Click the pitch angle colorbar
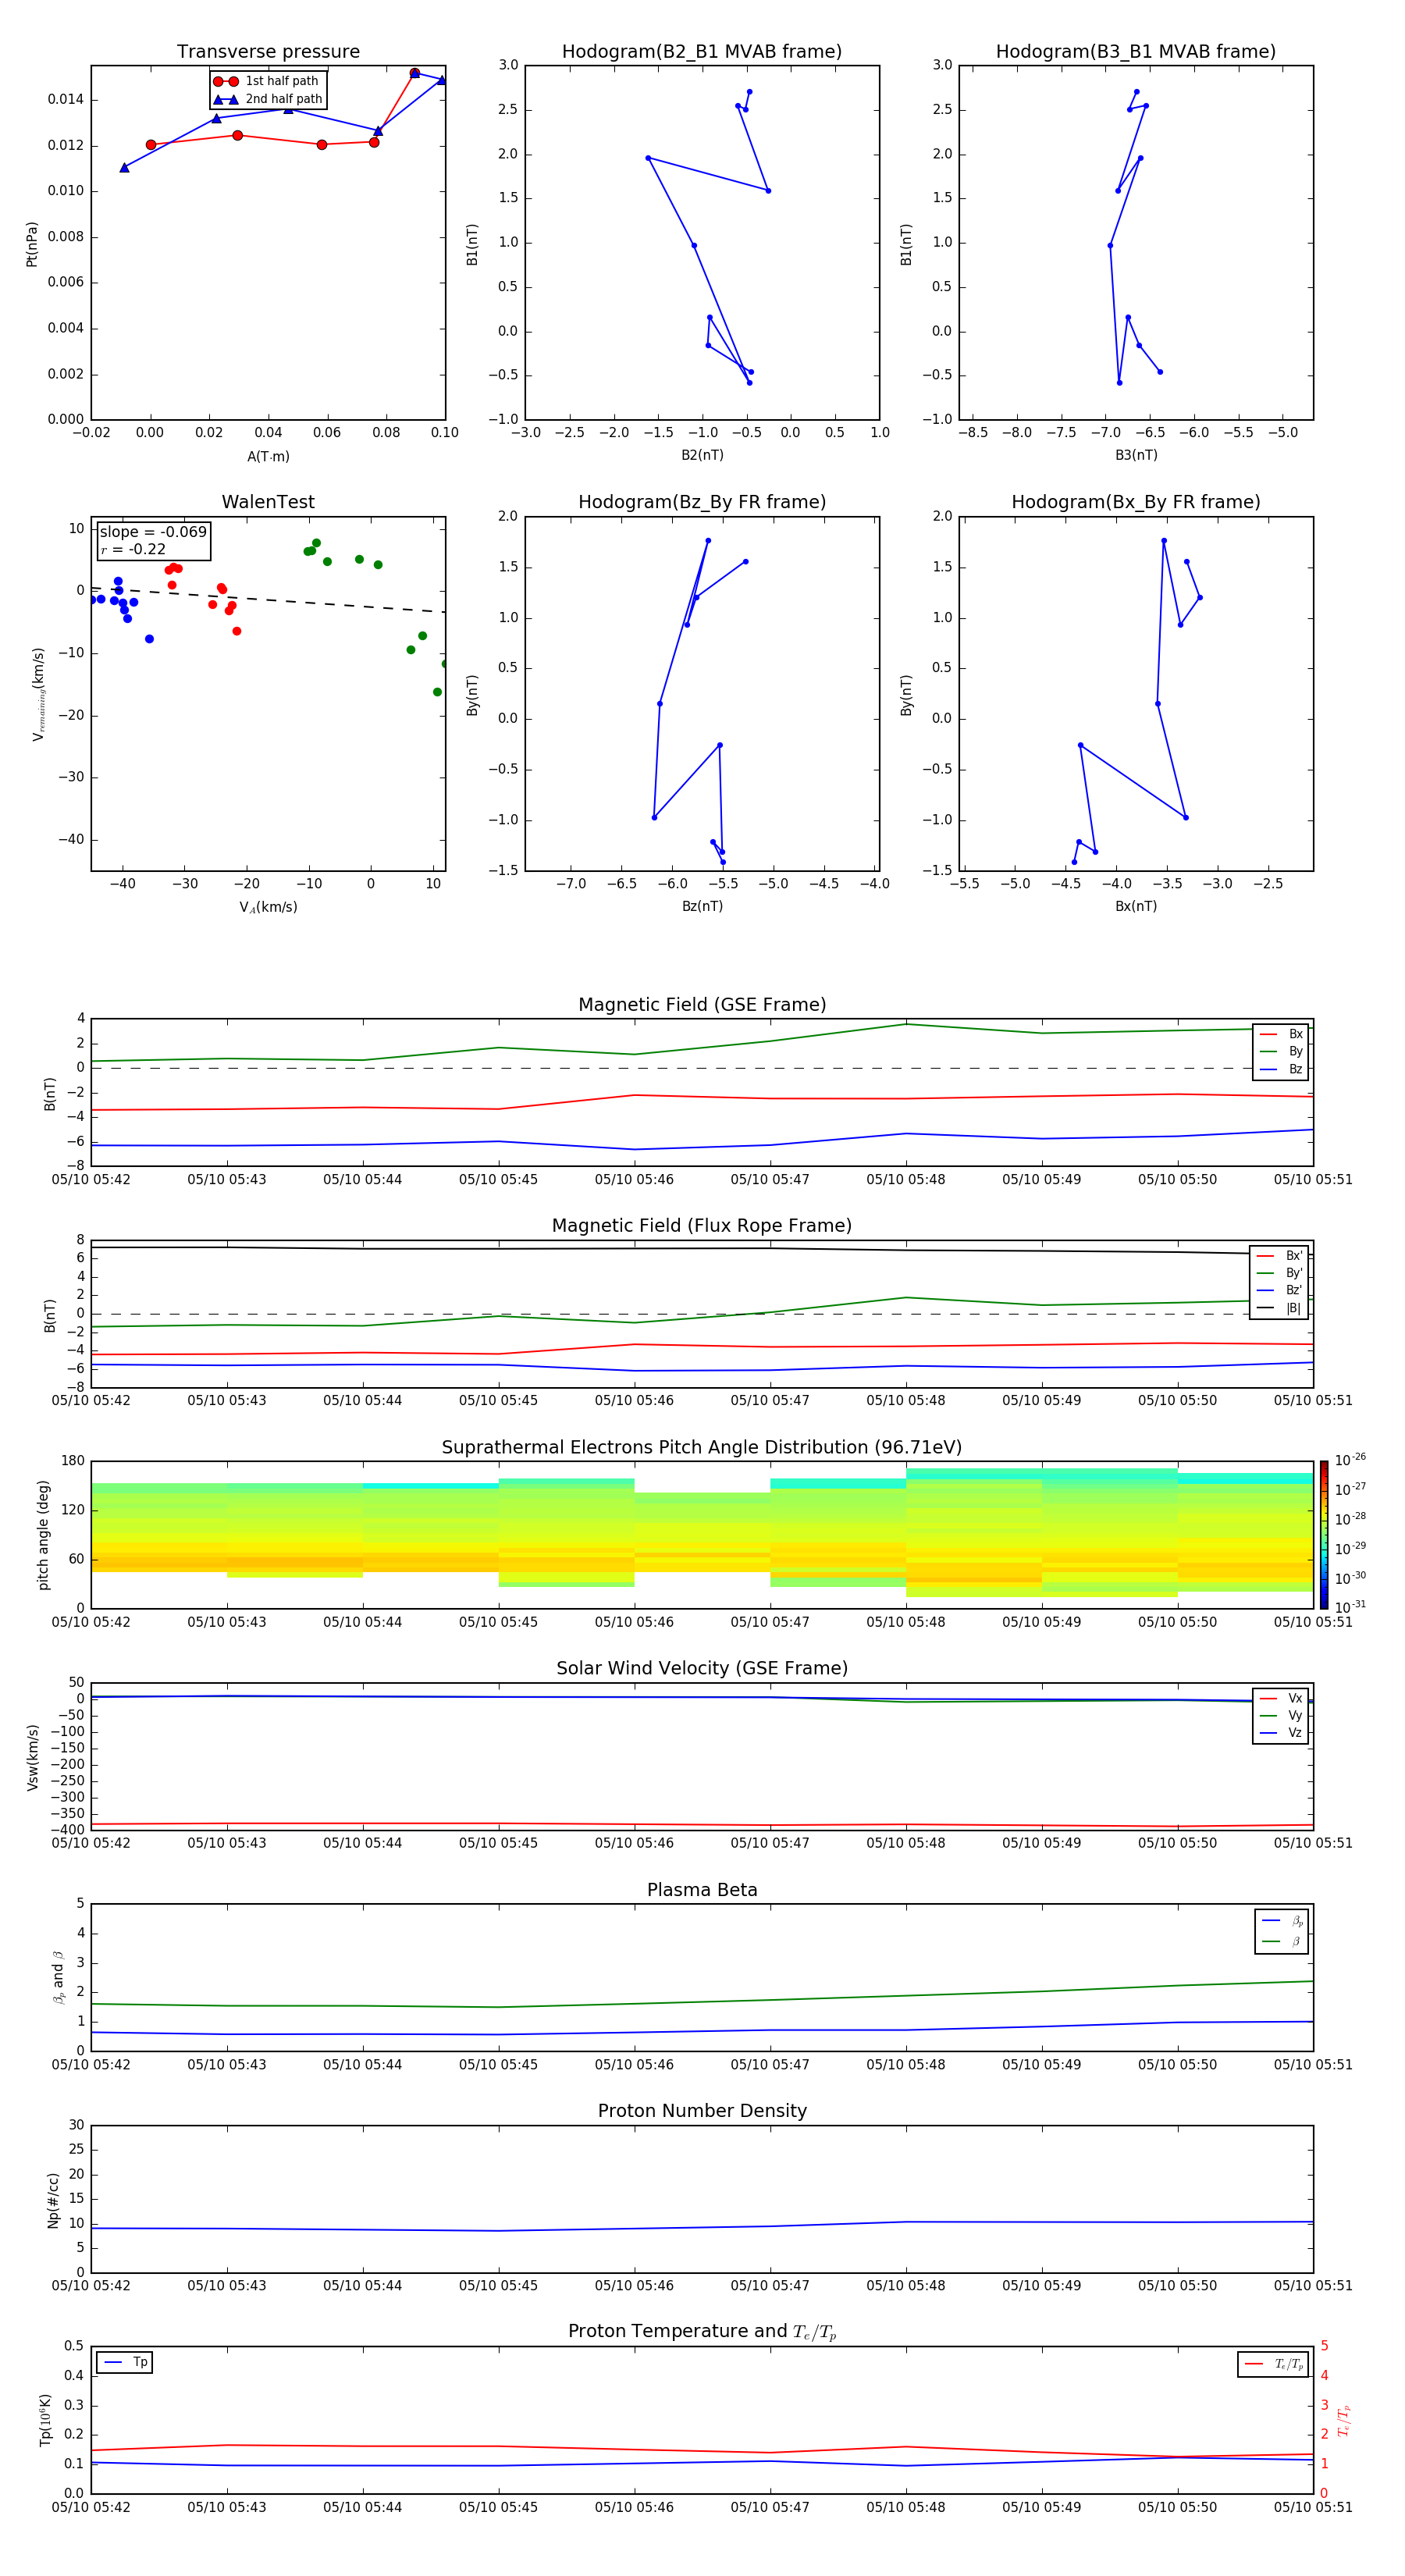The width and height of the screenshot is (1405, 2576). pyautogui.click(x=1324, y=1535)
